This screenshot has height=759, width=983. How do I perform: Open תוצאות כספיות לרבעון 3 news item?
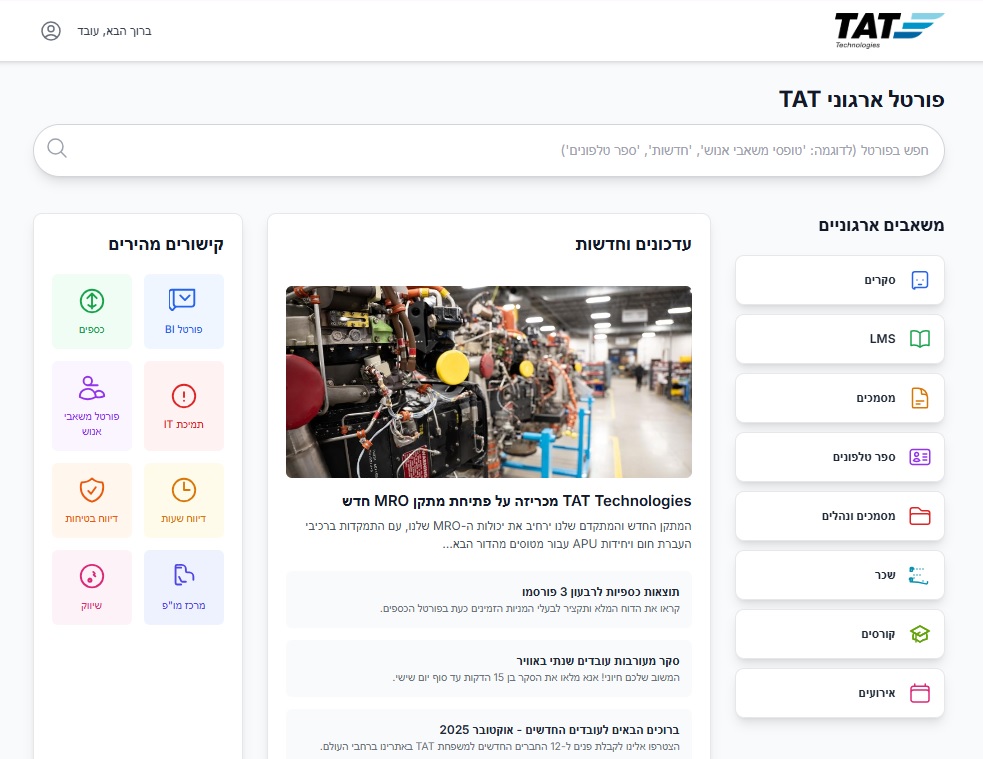pos(488,599)
